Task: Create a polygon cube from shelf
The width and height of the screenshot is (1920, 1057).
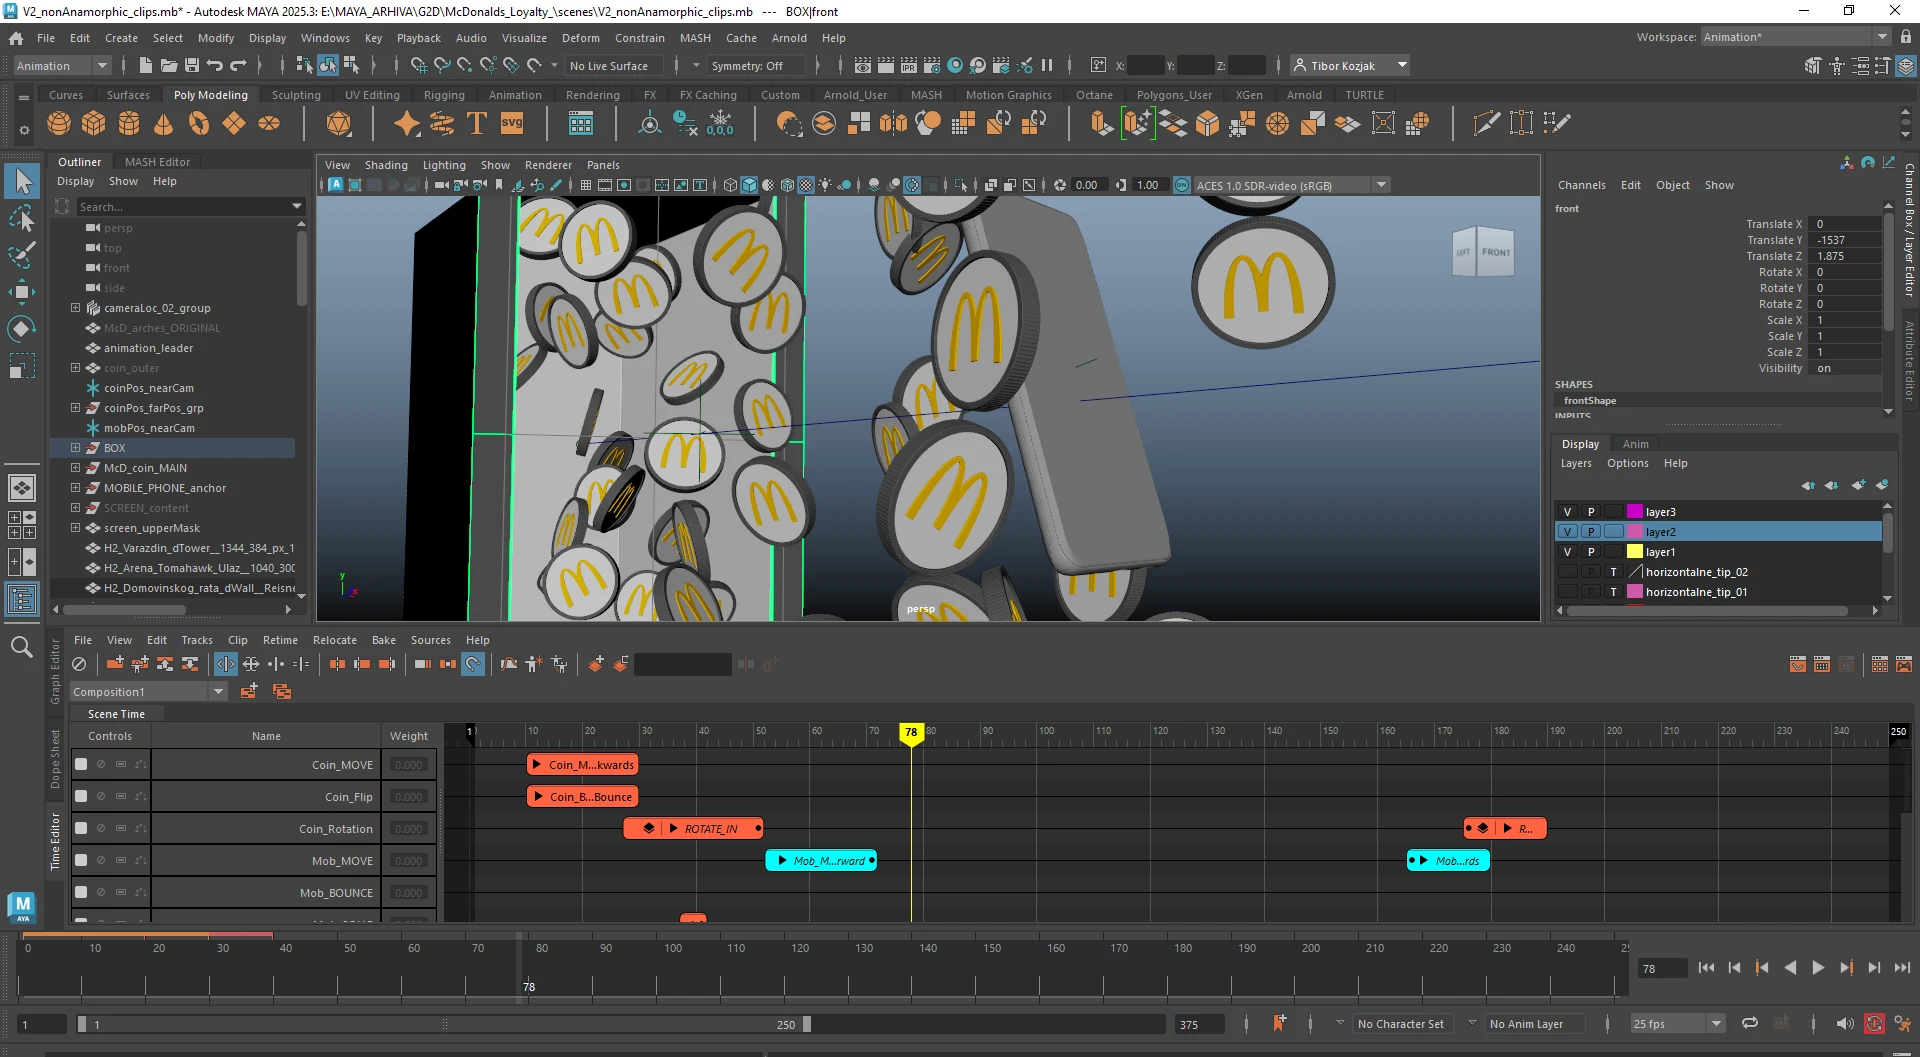Action: point(94,123)
